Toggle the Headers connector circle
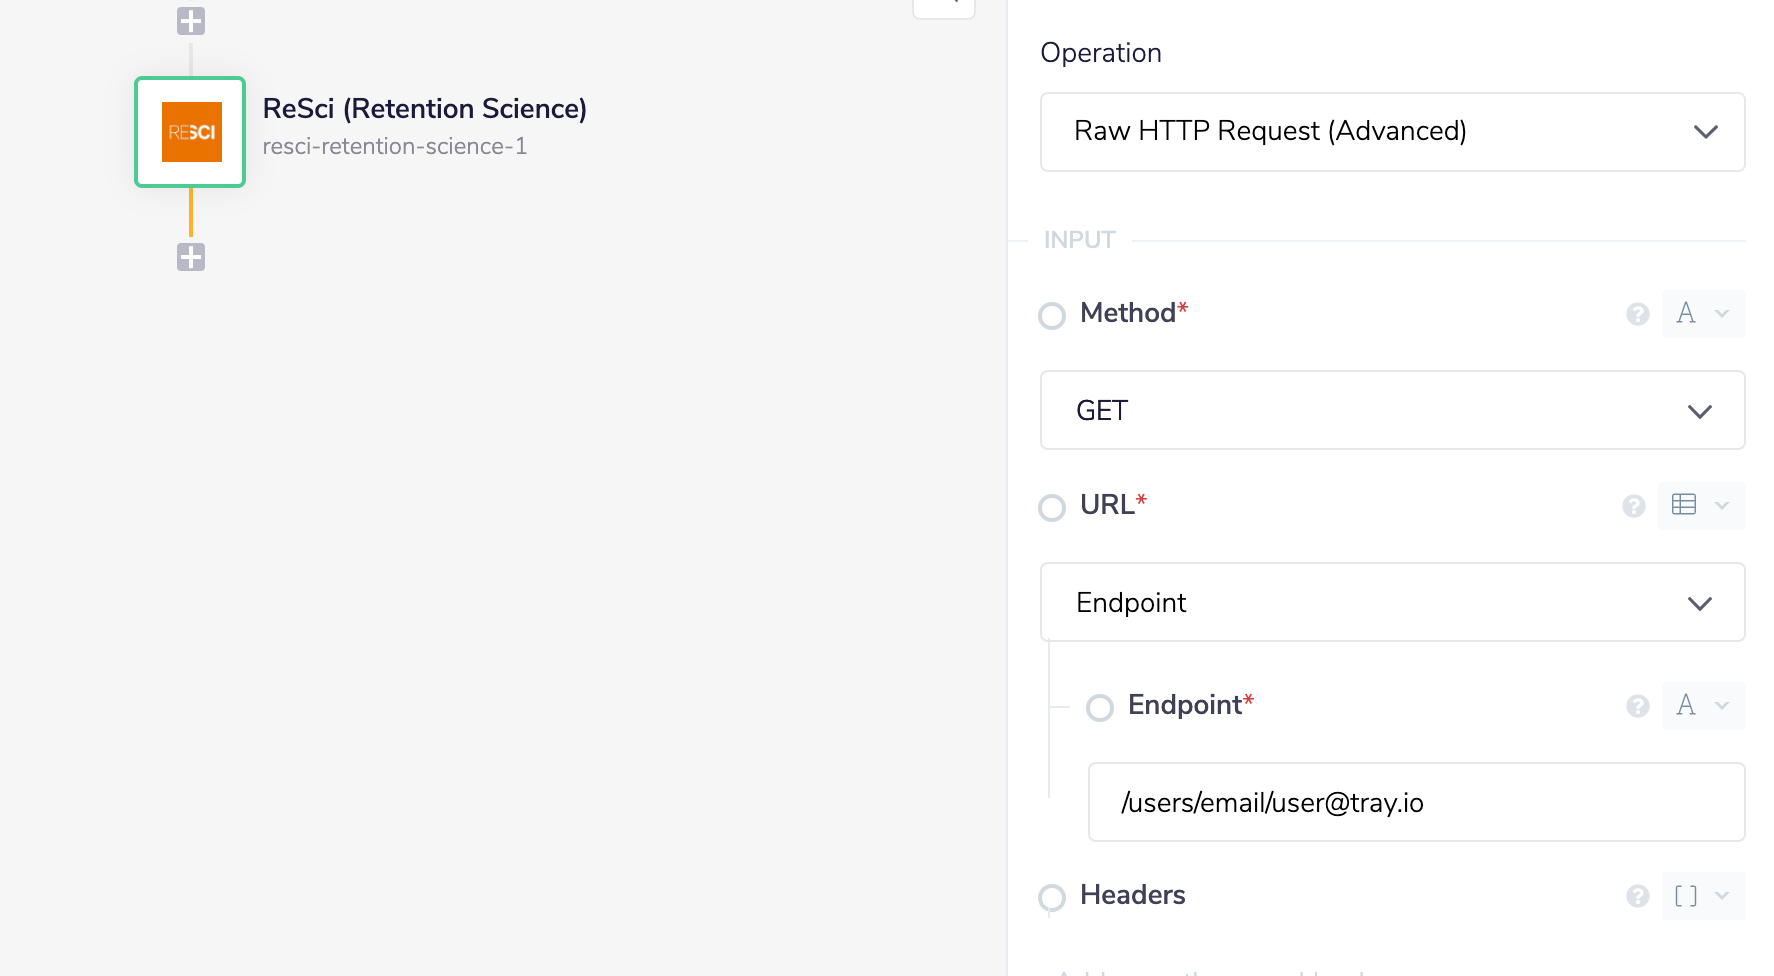Viewport: 1774px width, 976px height. pyautogui.click(x=1052, y=898)
